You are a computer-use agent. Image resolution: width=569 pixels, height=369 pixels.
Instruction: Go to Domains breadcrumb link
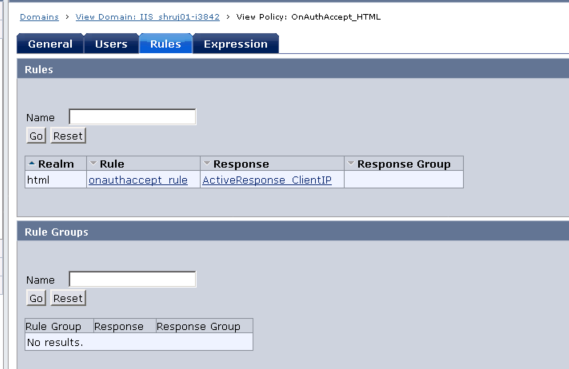39,17
